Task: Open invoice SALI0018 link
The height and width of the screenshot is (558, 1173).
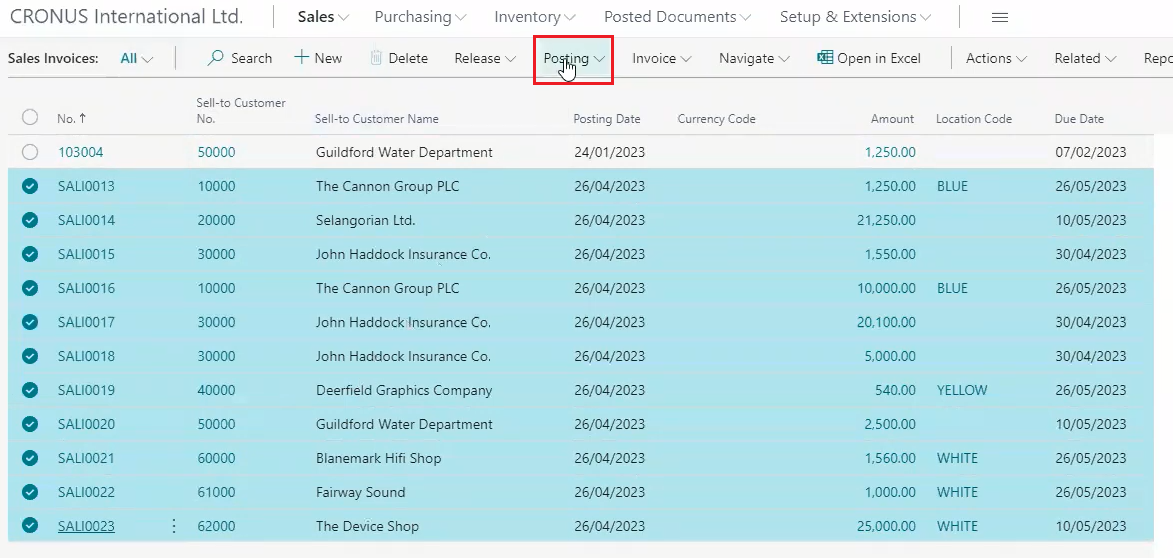Action: tap(86, 356)
